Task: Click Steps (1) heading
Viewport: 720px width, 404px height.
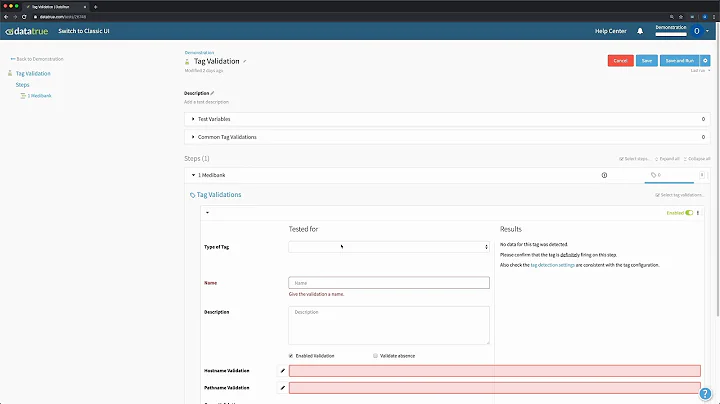Action: point(197,158)
